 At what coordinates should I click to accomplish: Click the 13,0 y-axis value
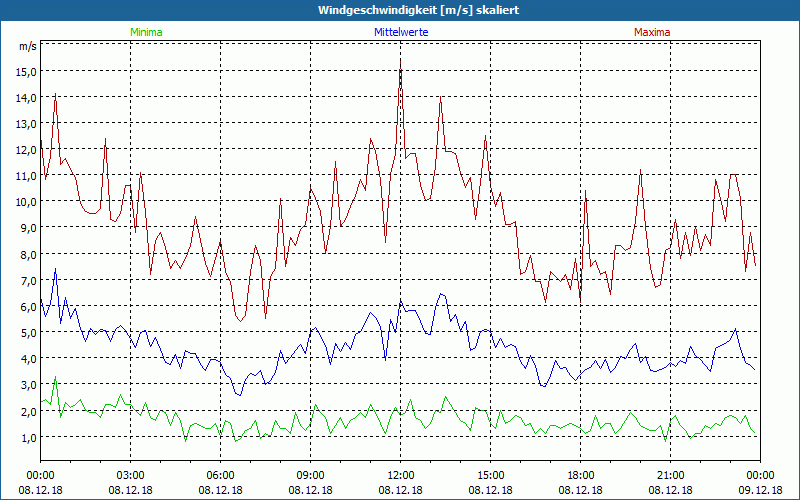click(x=26, y=124)
